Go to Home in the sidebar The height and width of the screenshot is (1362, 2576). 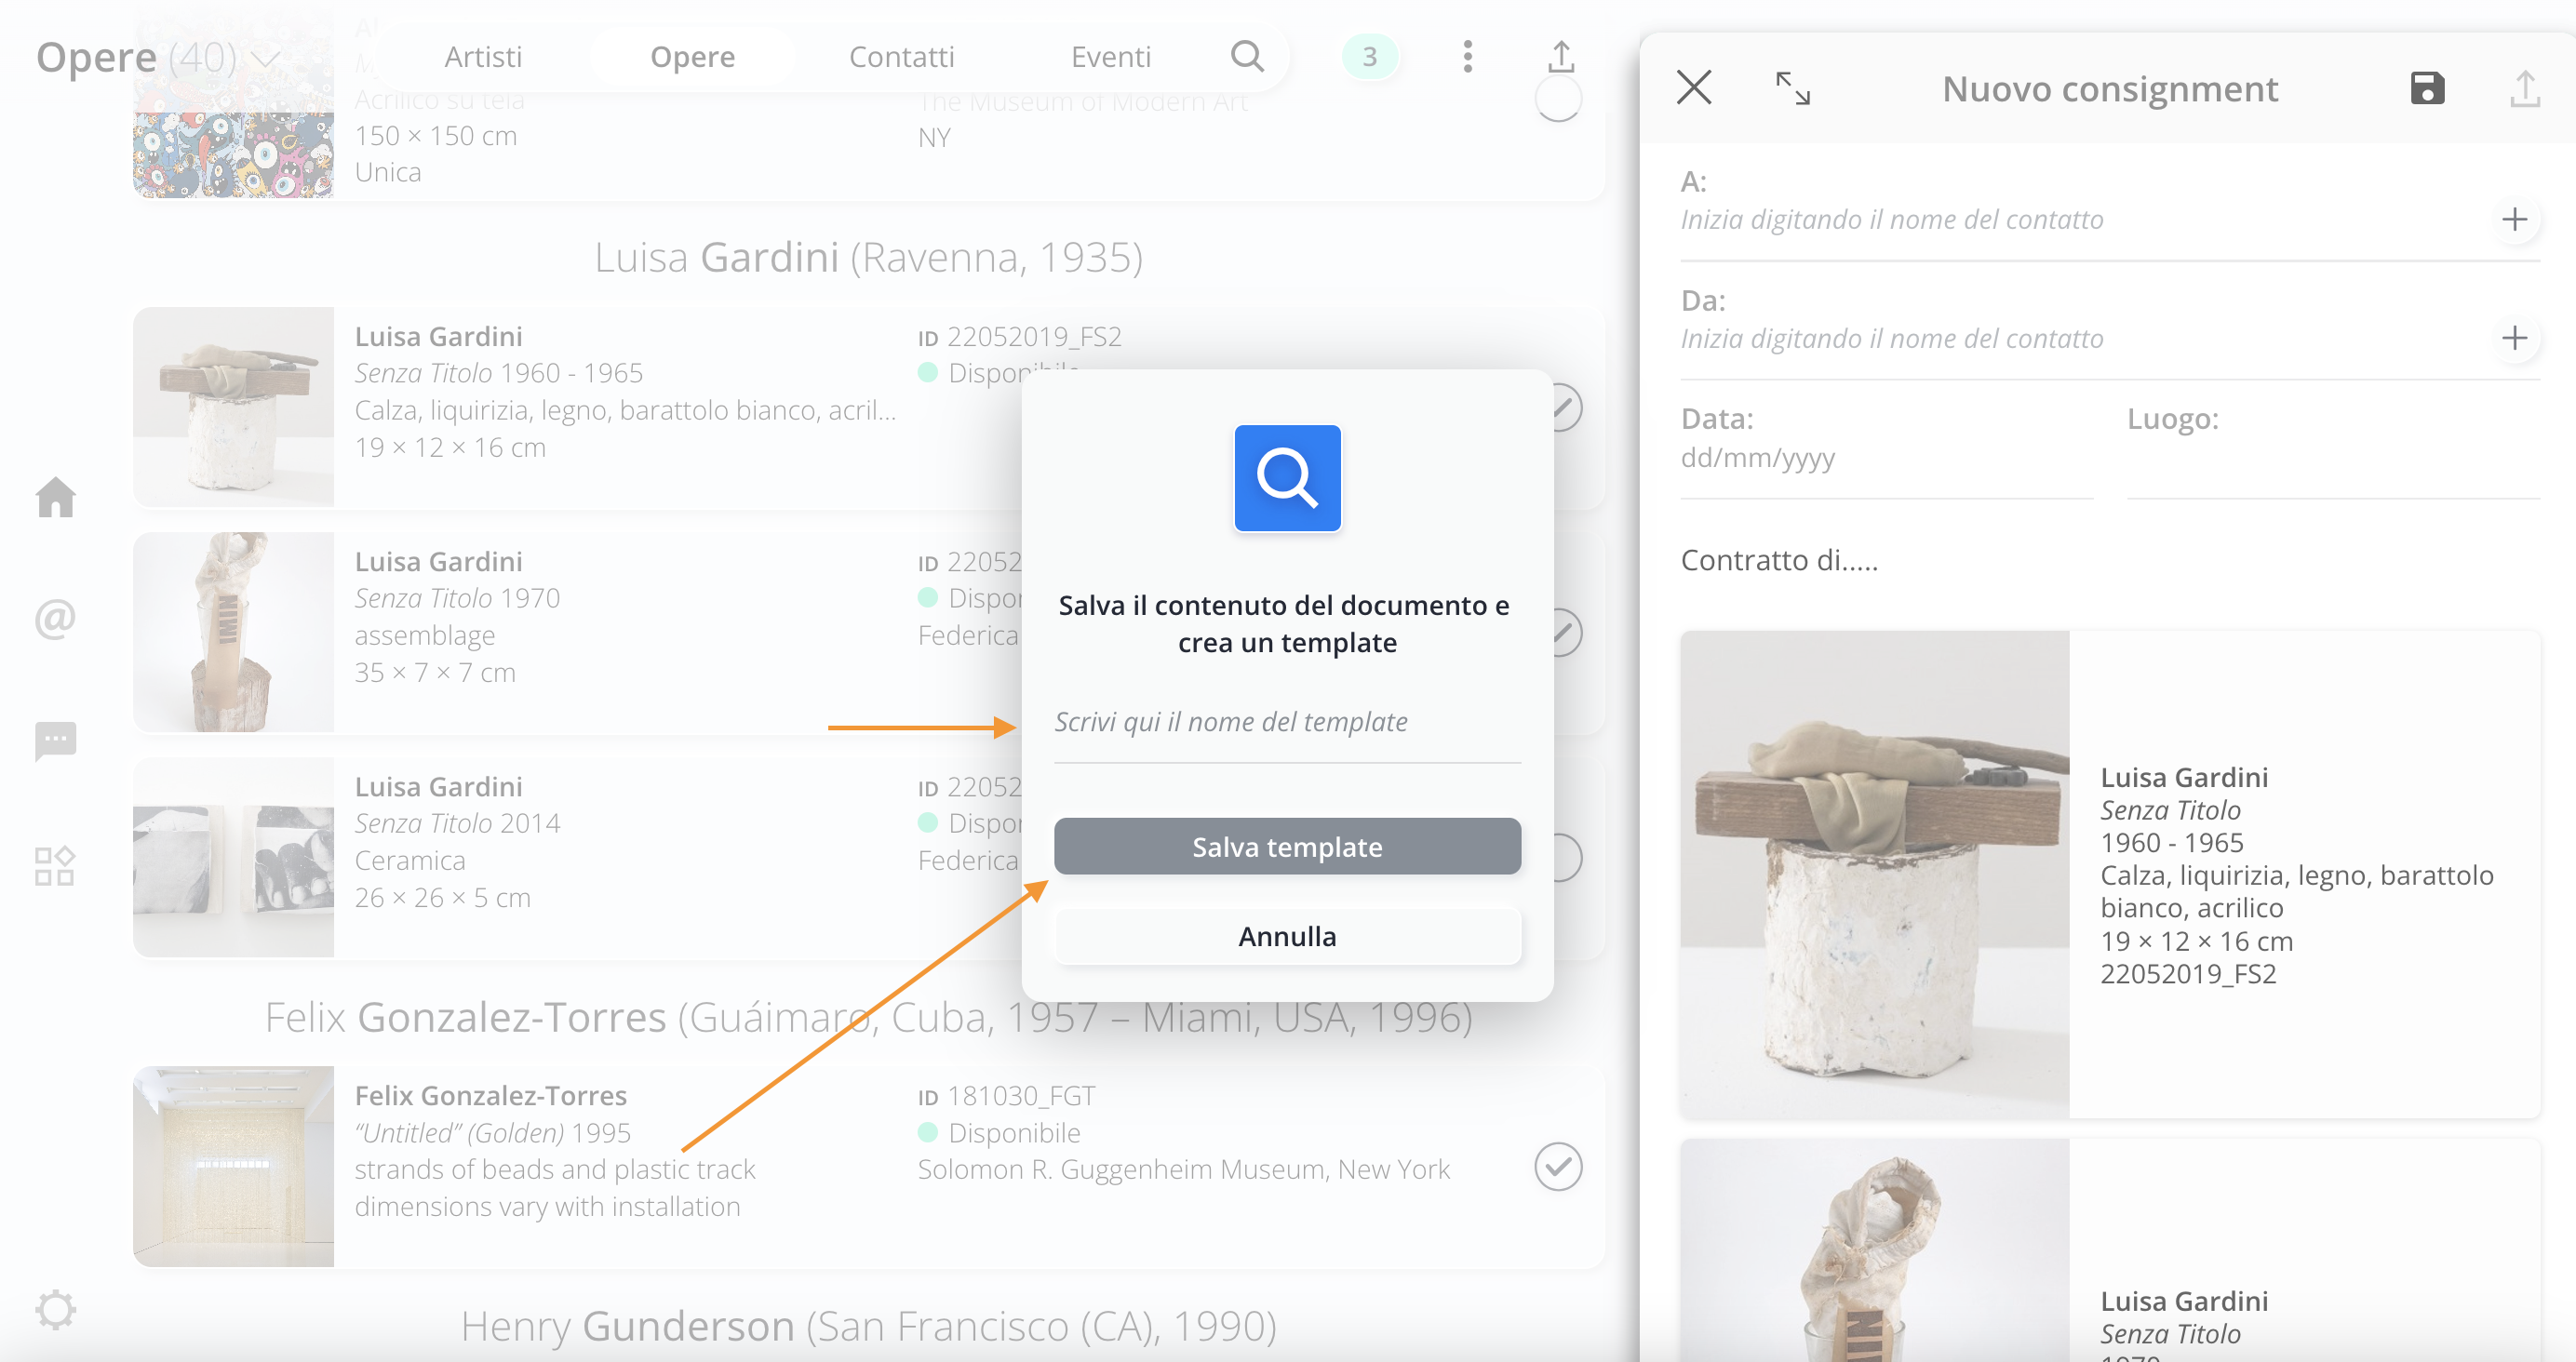(56, 497)
